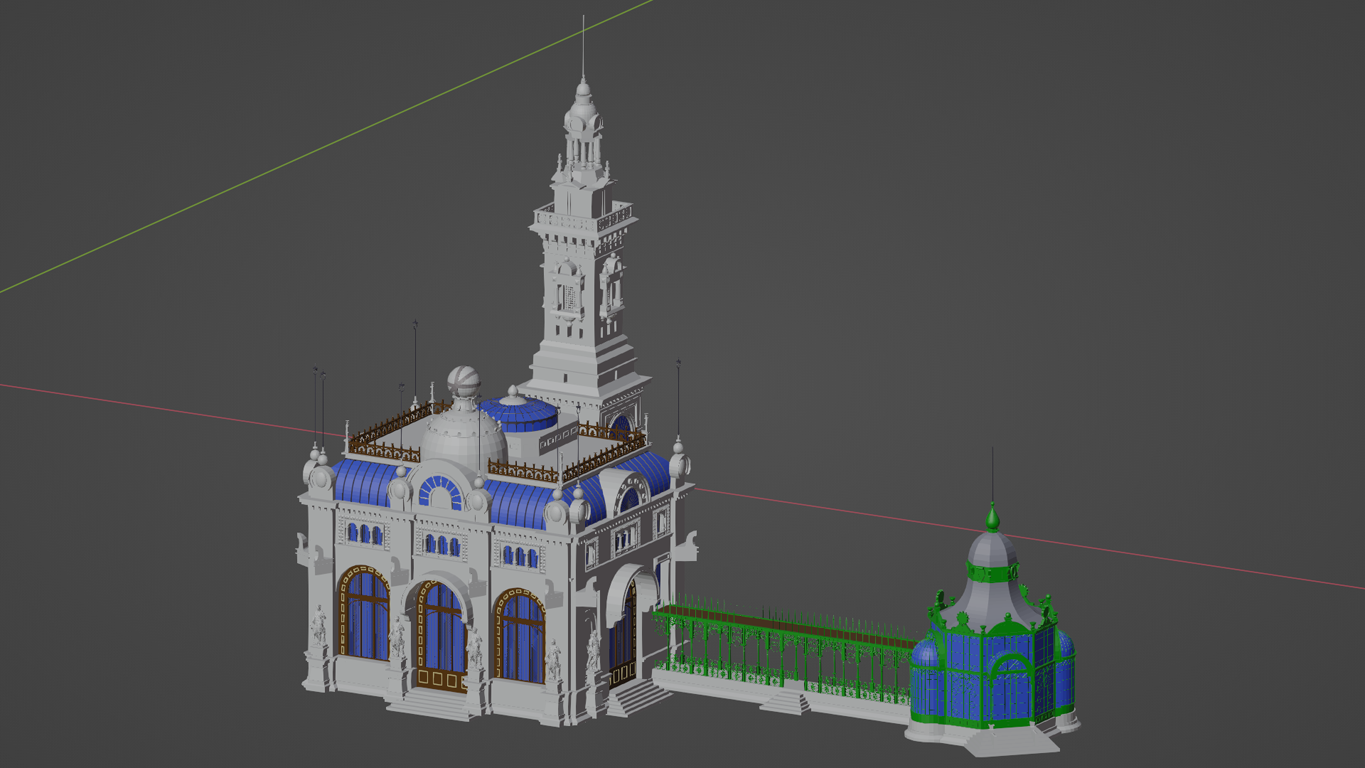Viewport: 1365px width, 768px height.
Task: Click the striped sphere atop the gray dome
Action: click(463, 380)
